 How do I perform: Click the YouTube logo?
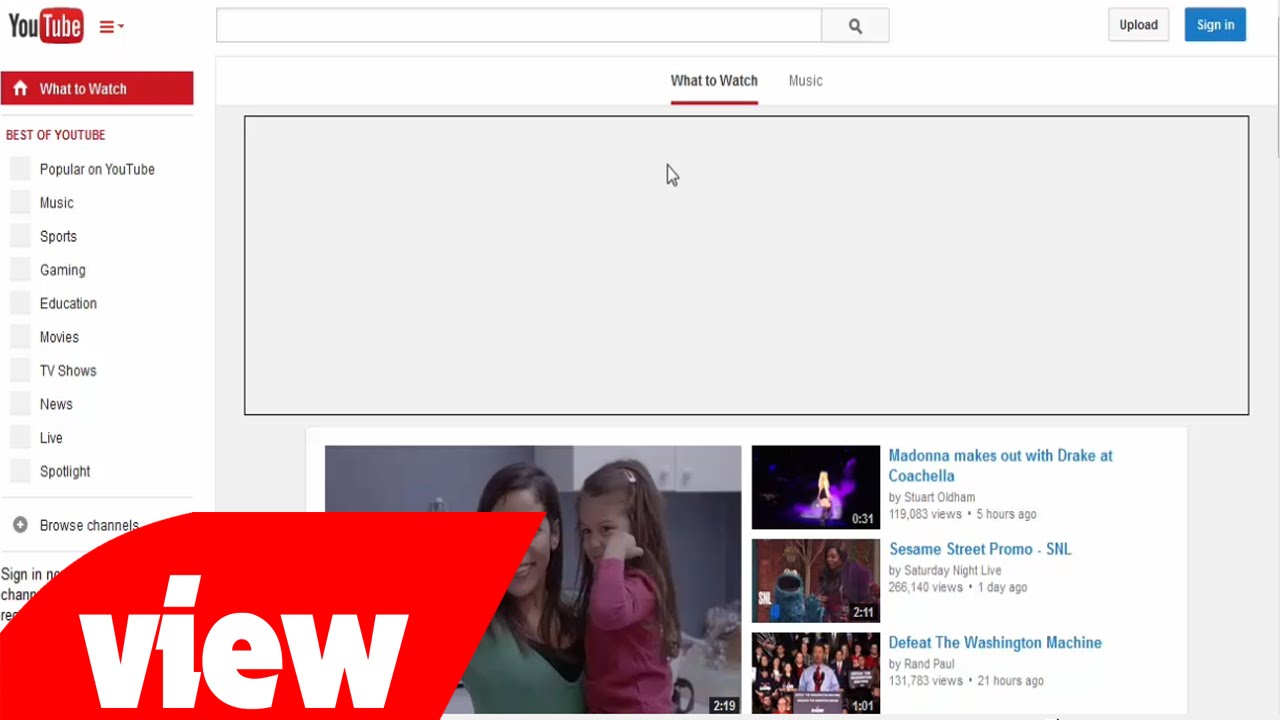click(x=45, y=26)
